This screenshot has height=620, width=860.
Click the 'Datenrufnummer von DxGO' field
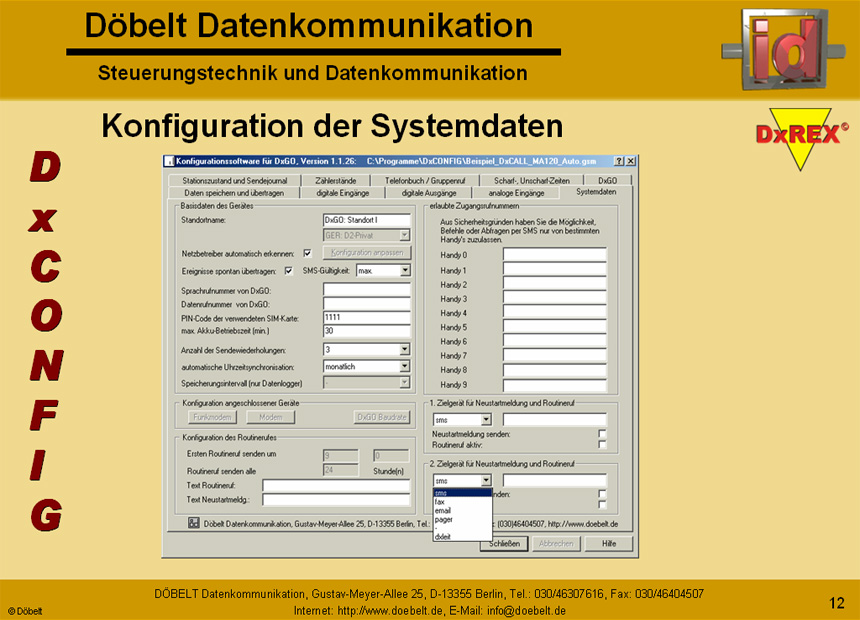point(367,304)
